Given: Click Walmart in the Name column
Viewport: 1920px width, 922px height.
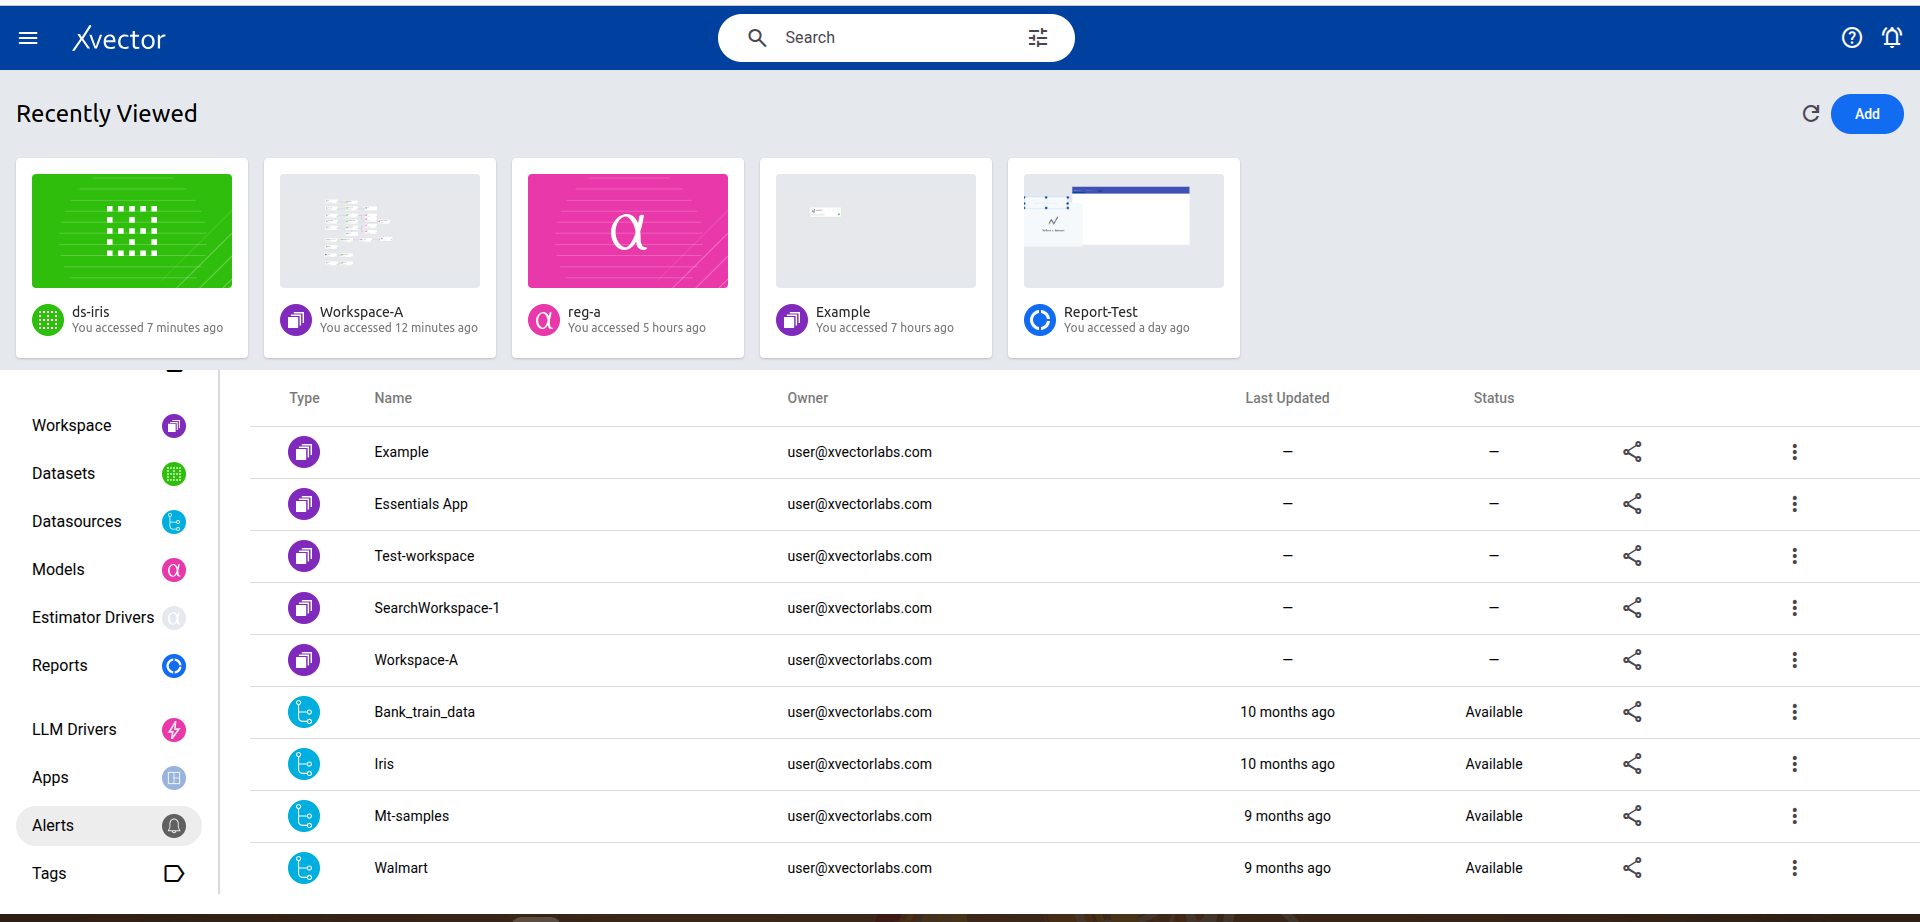Looking at the screenshot, I should 401,868.
